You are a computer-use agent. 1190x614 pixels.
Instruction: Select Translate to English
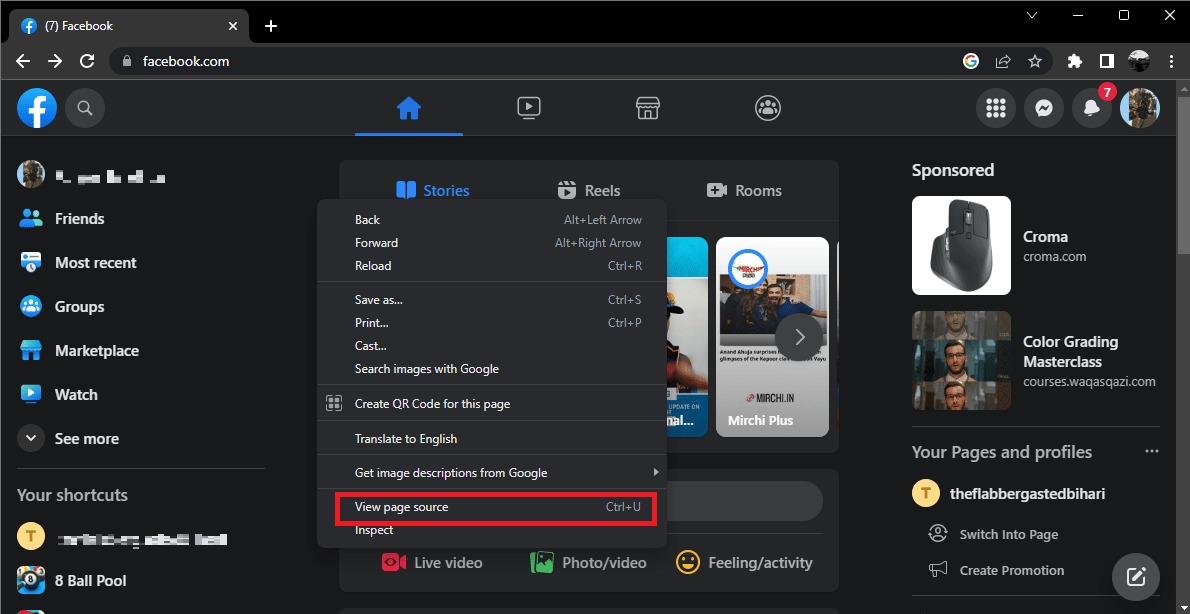pos(492,439)
